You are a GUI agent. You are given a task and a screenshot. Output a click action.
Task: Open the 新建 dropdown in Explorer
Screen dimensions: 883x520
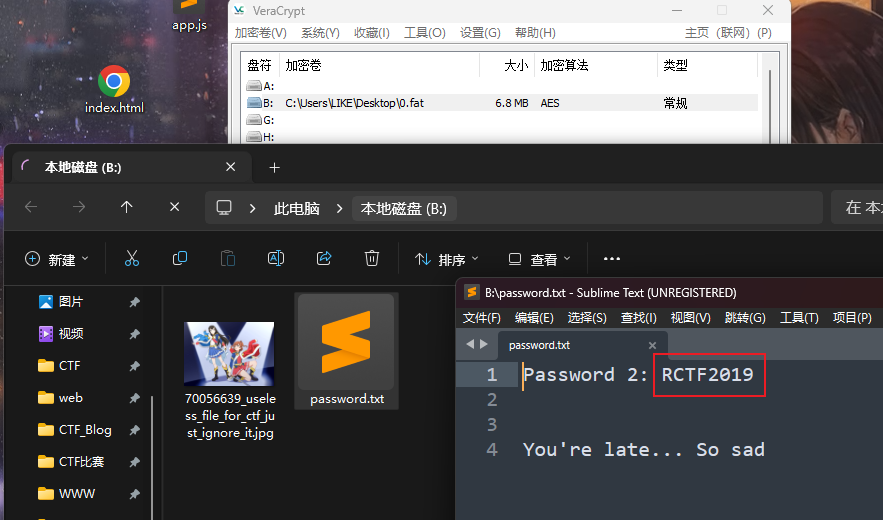57,259
